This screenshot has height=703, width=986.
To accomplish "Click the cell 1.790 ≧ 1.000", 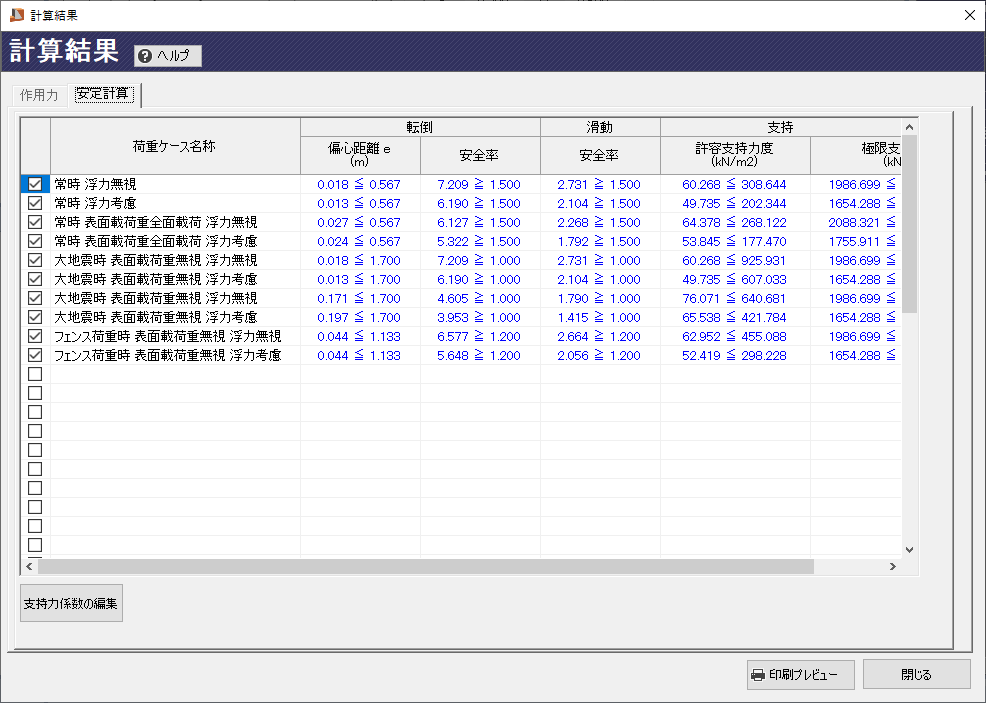I will 599,299.
